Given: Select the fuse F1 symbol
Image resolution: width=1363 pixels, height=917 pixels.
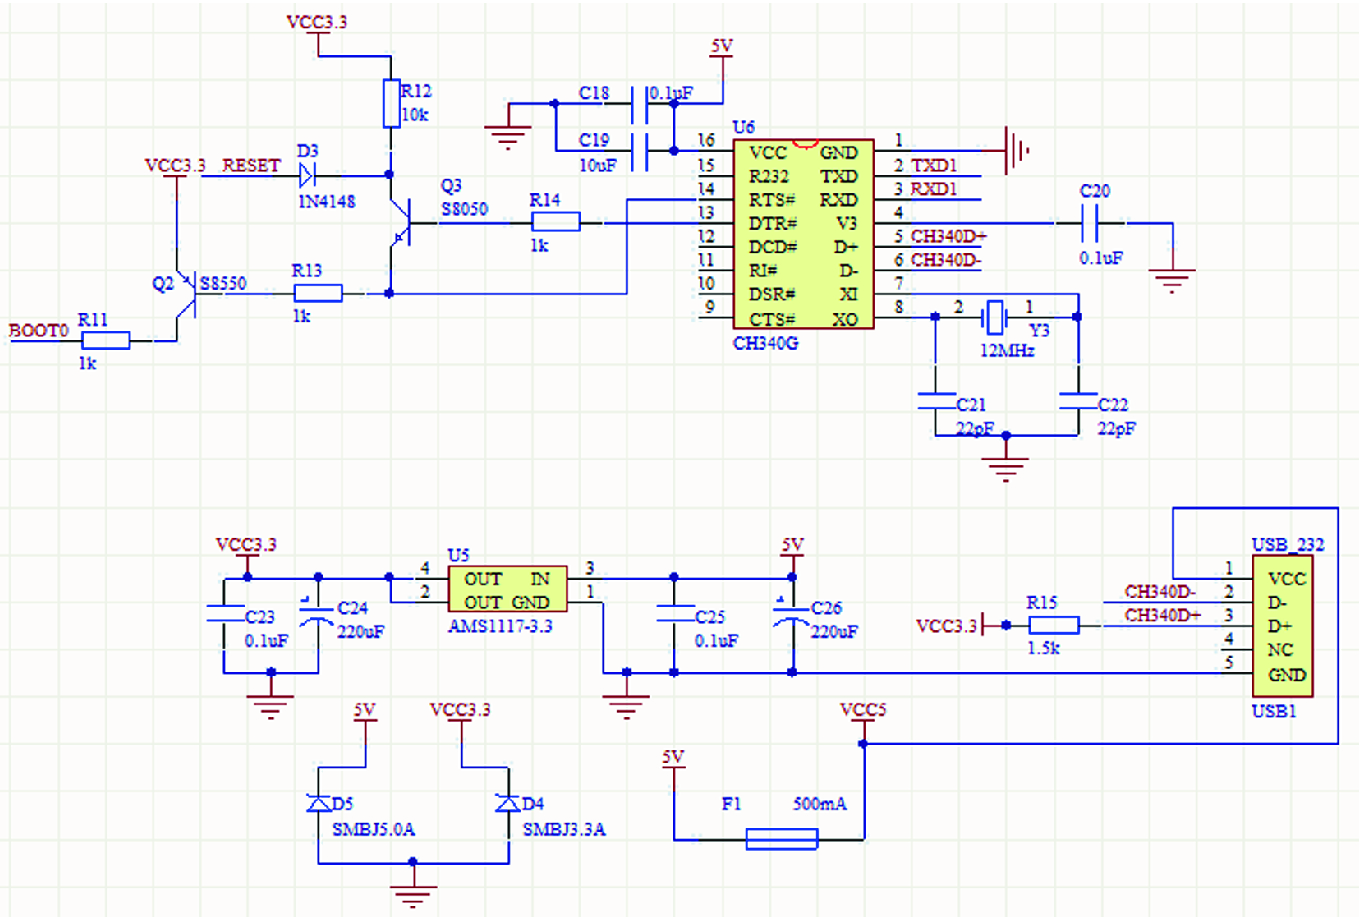Looking at the screenshot, I should (781, 839).
